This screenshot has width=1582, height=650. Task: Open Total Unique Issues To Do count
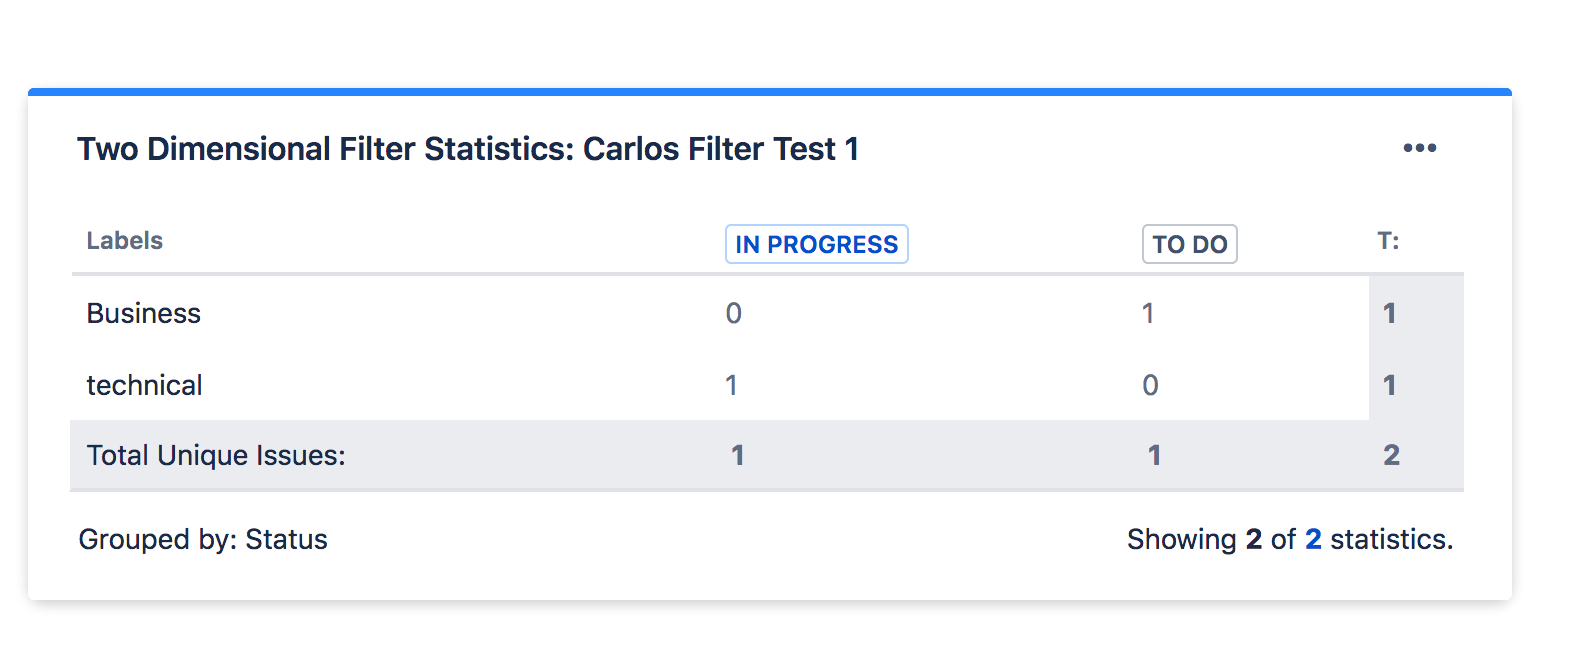pos(1154,456)
